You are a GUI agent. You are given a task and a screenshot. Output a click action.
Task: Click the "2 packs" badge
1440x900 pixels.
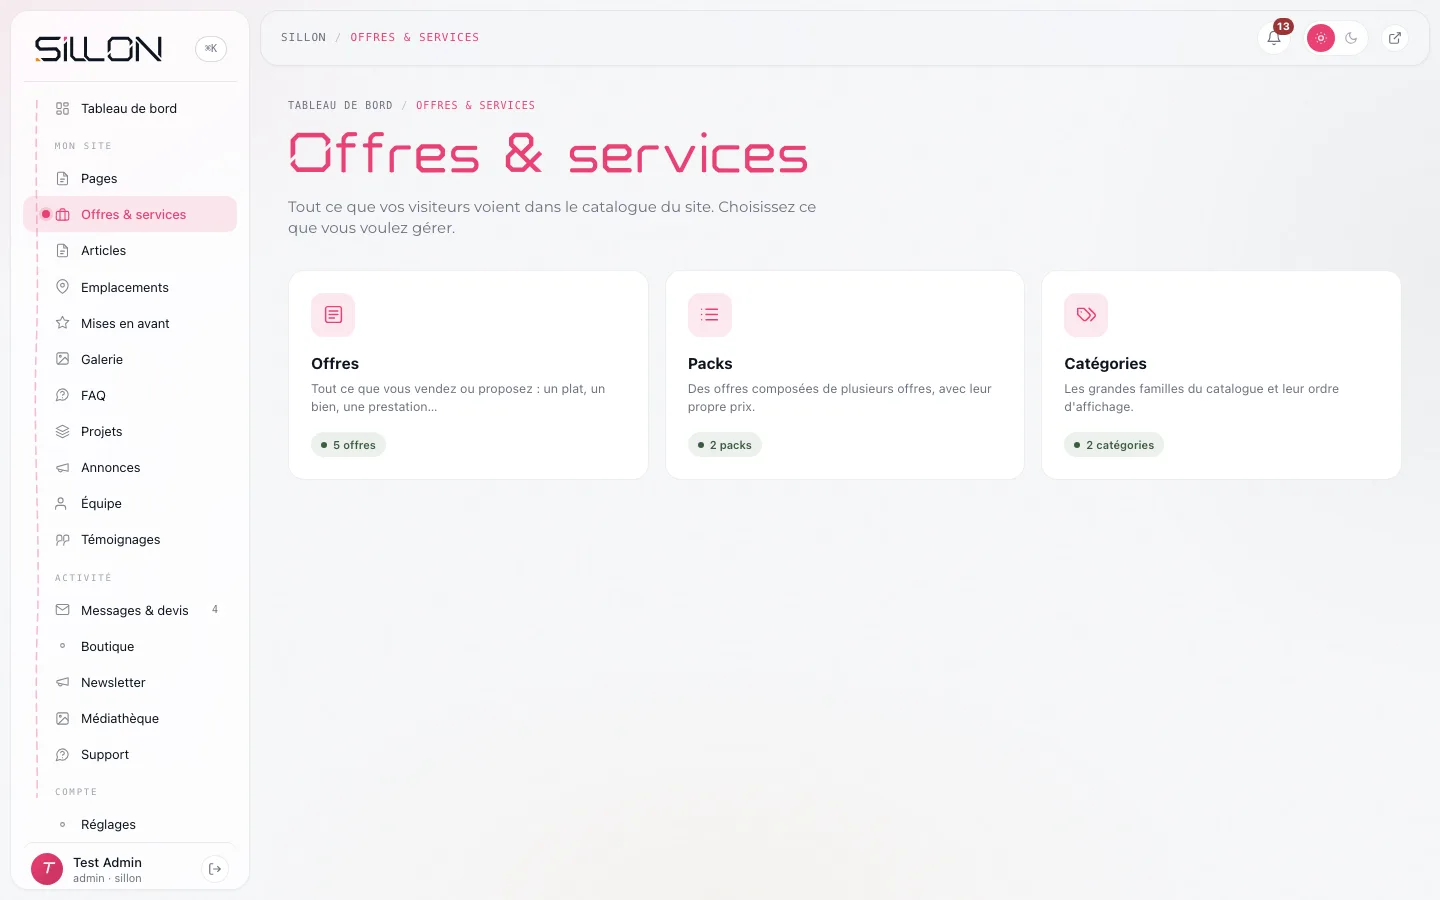725,445
